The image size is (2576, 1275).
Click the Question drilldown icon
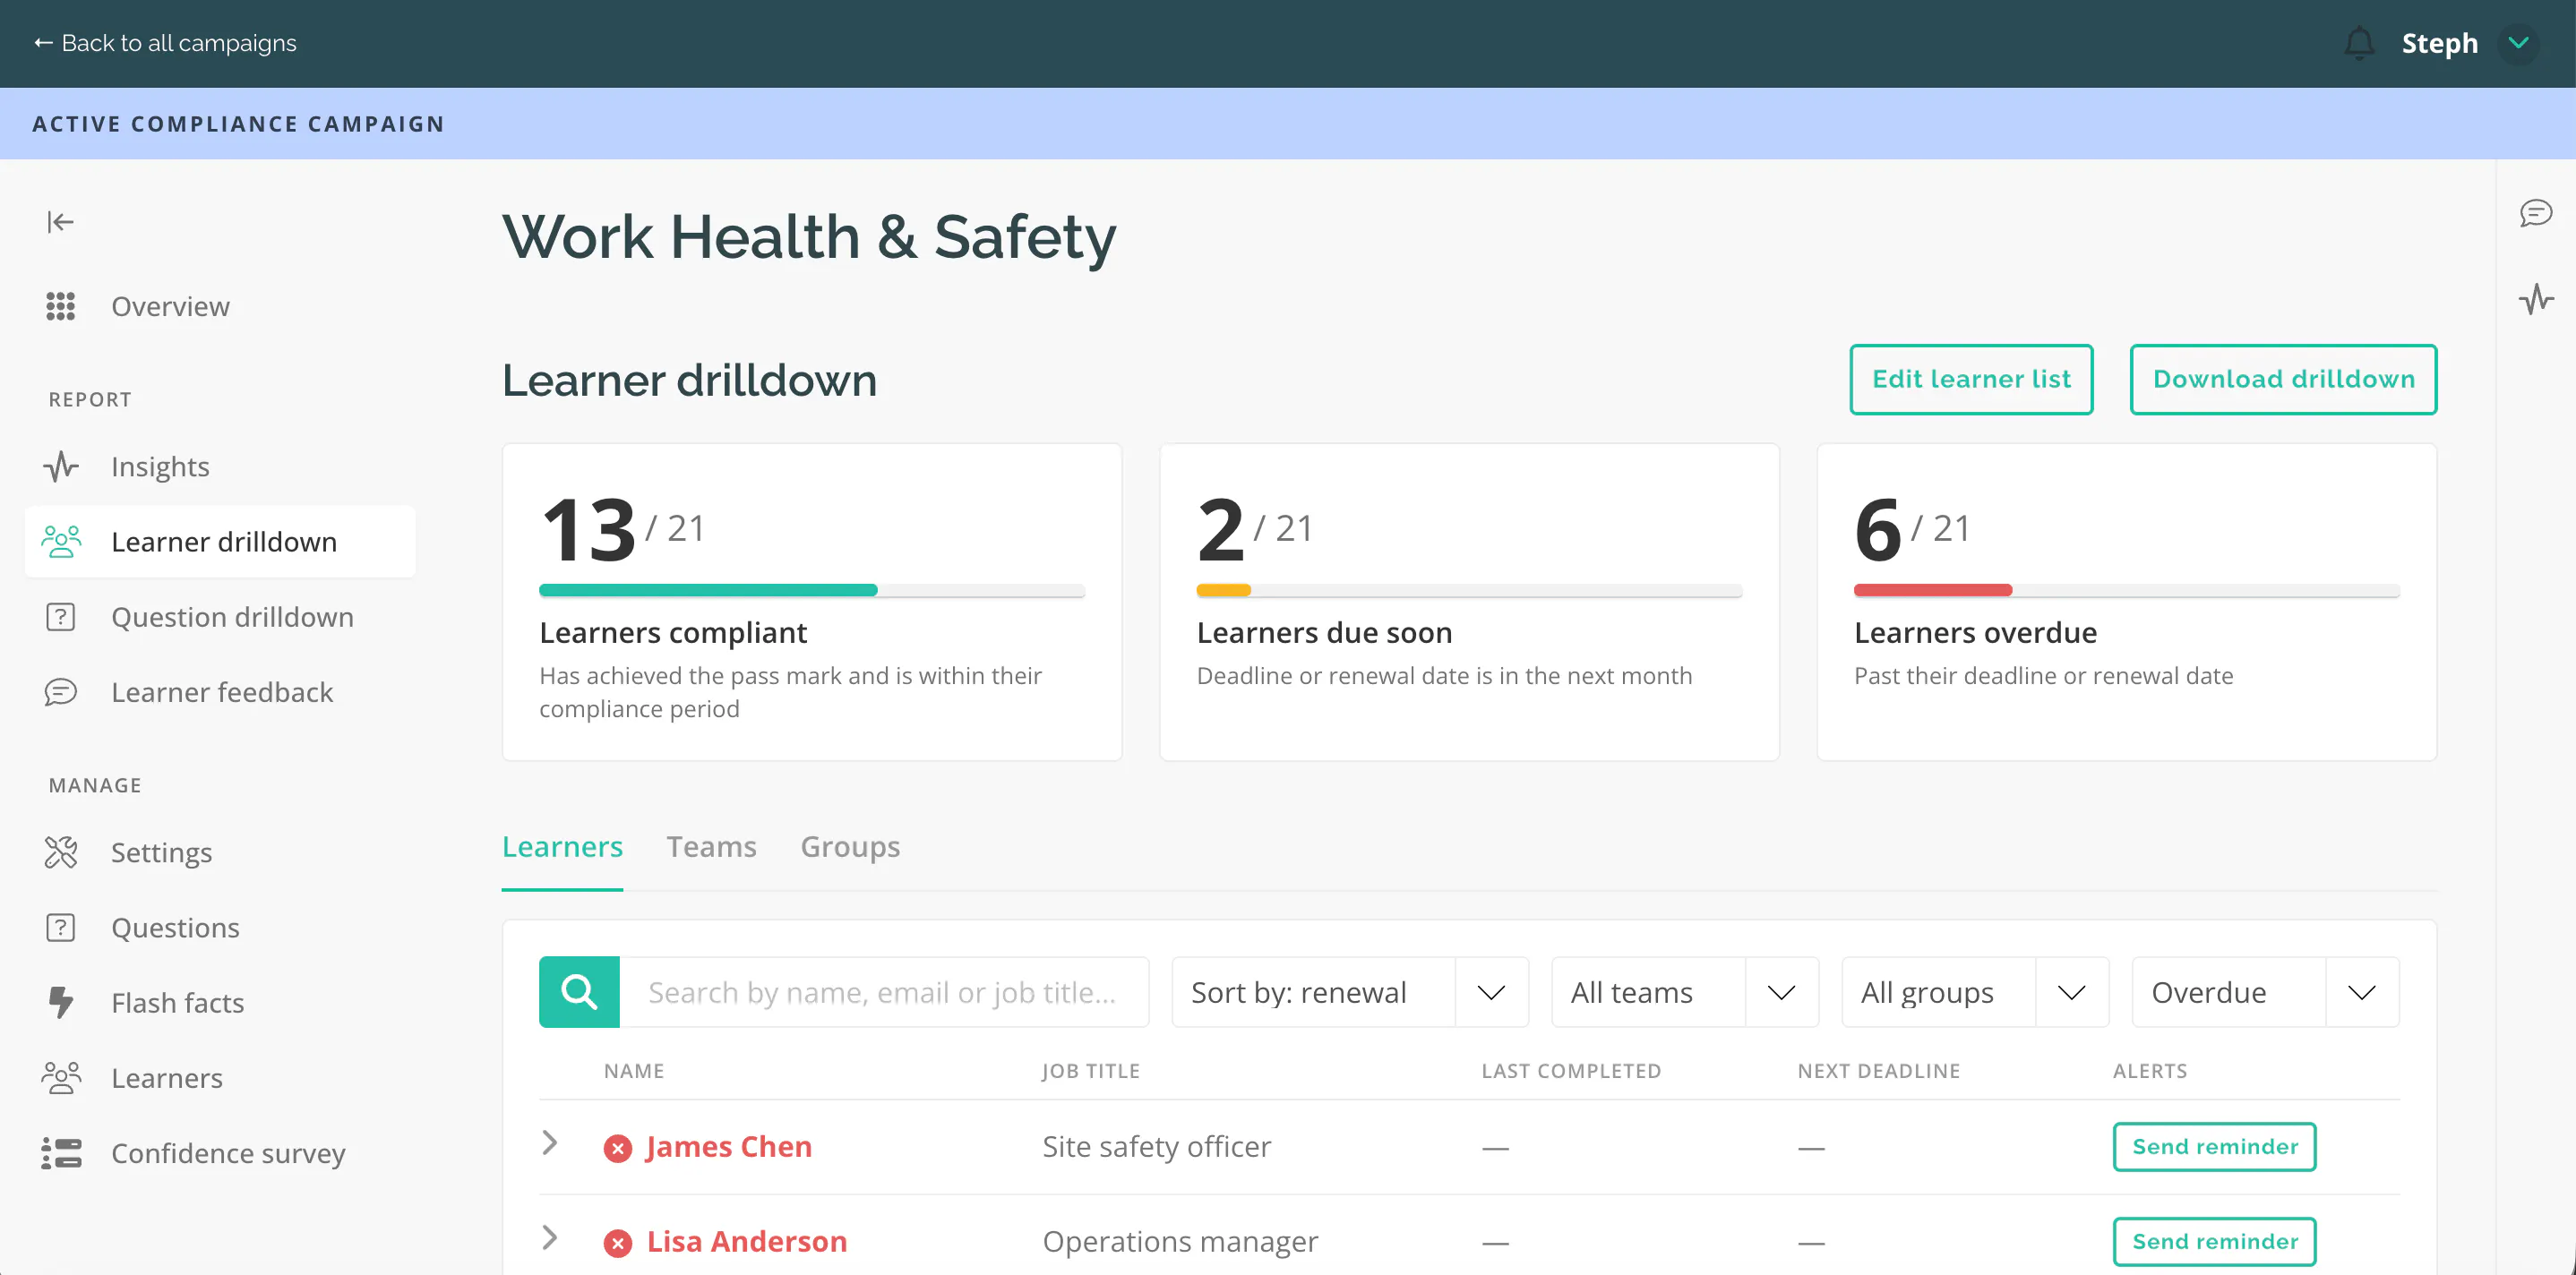(61, 617)
